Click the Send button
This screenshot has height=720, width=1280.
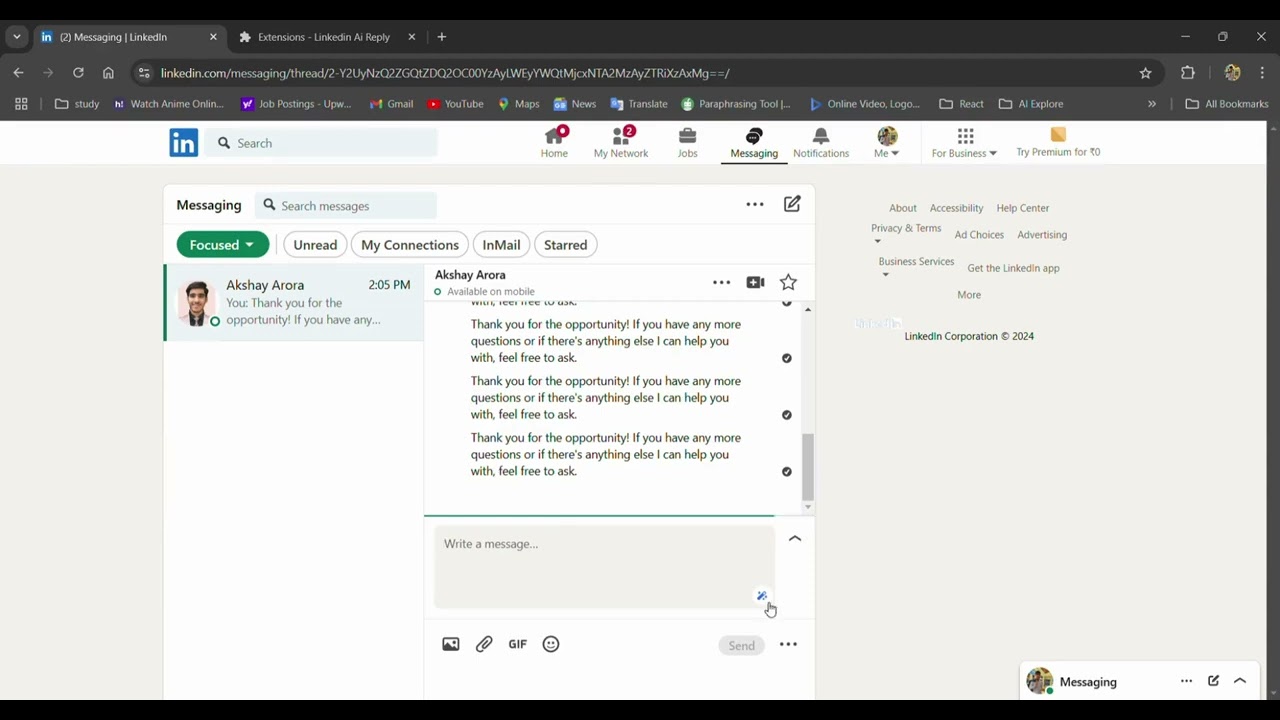pyautogui.click(x=741, y=645)
